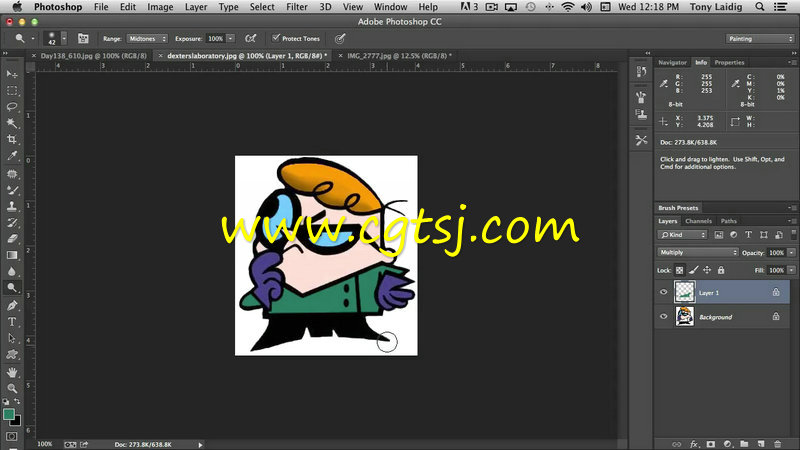
Task: Uncheck the Protect Tones checkbox
Action: (276, 38)
